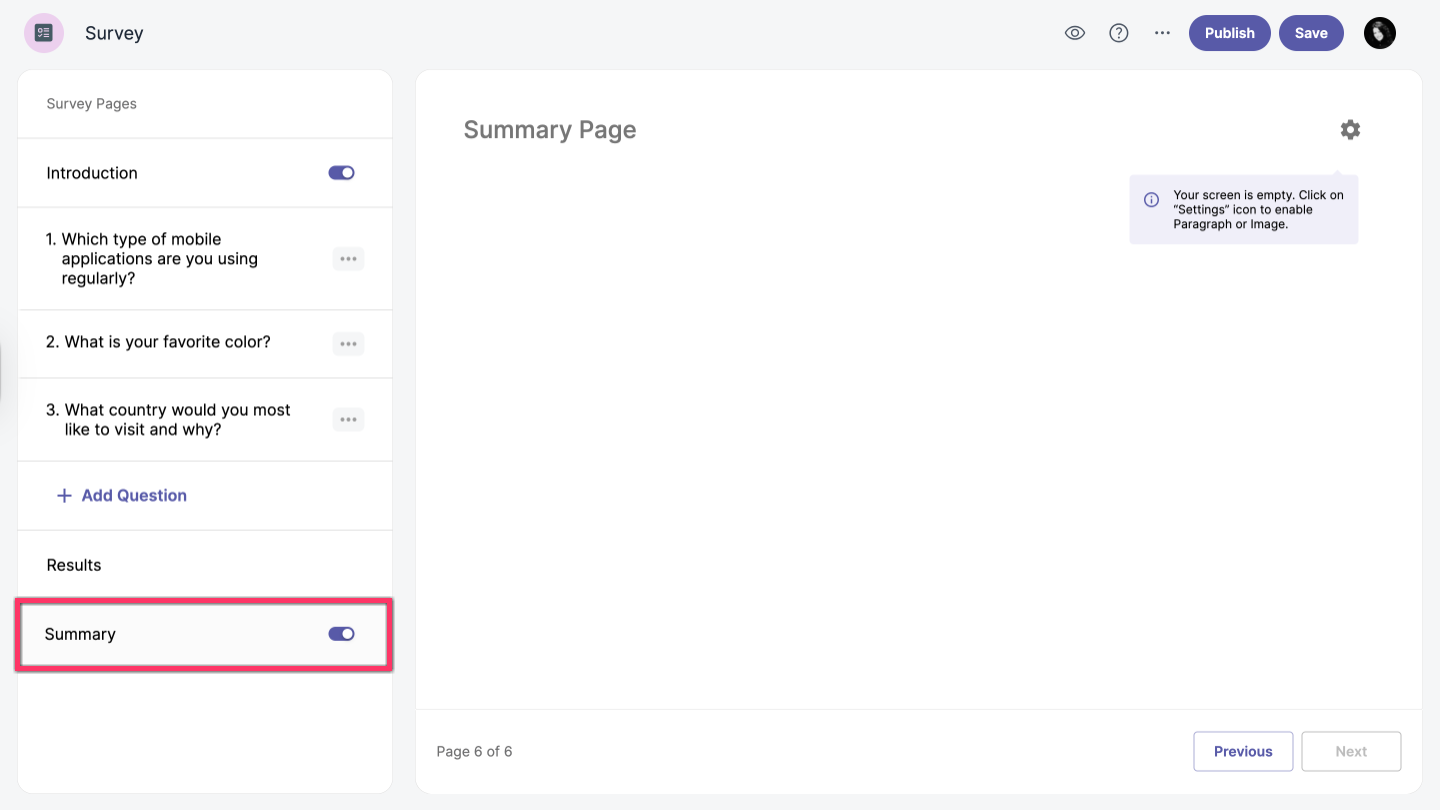This screenshot has height=810, width=1440.
Task: Disable the Summary page toggle
Action: pyautogui.click(x=341, y=634)
